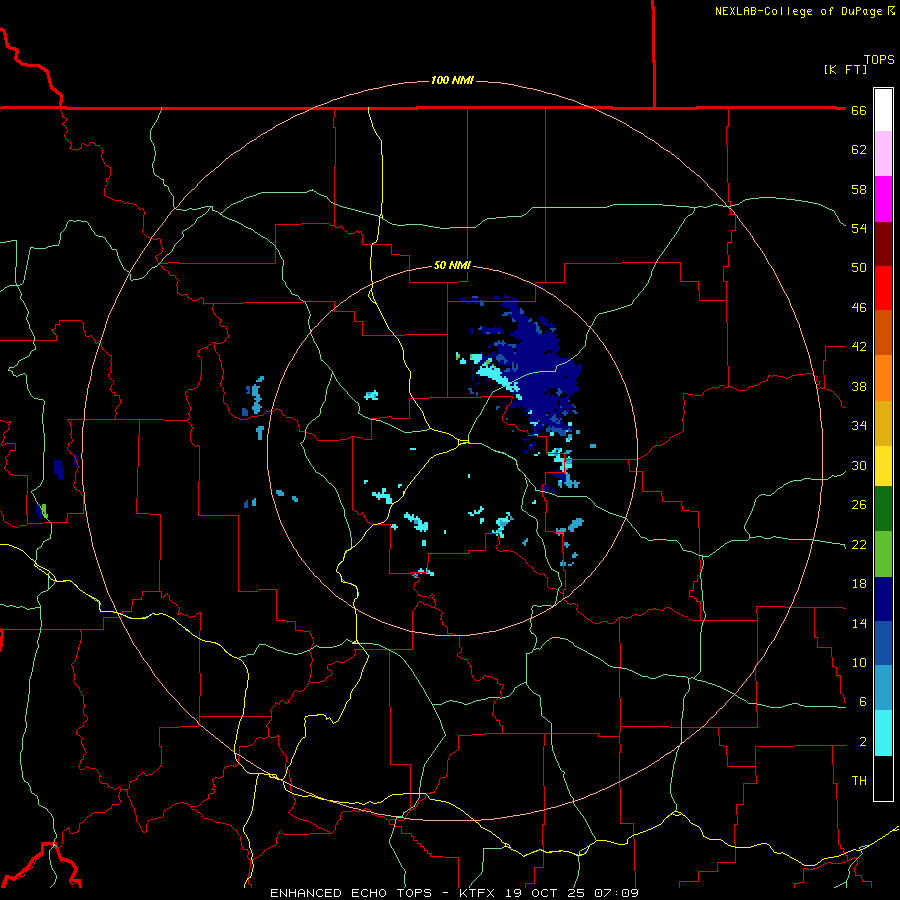Image resolution: width=900 pixels, height=900 pixels.
Task: Click the dark orange swatch between 46 and 42
Action: (883, 333)
